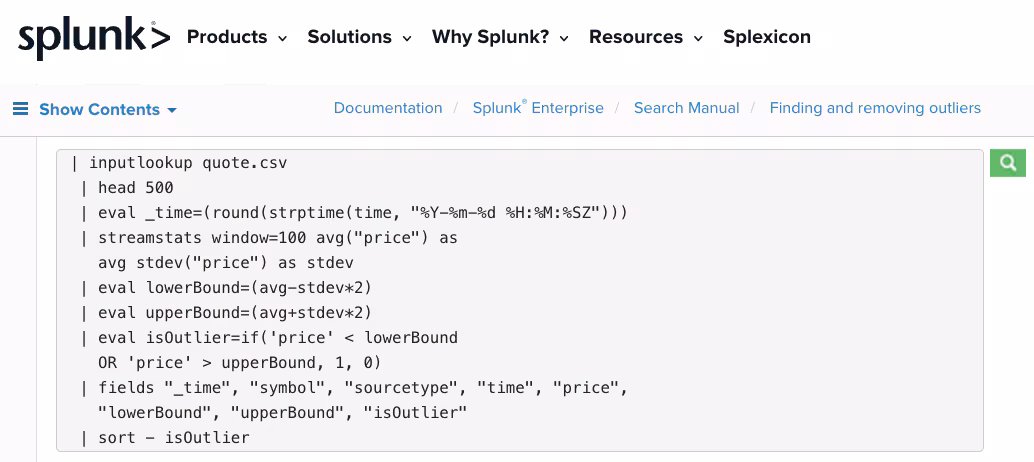
Task: Open the Solutions menu
Action: [x=349, y=37]
